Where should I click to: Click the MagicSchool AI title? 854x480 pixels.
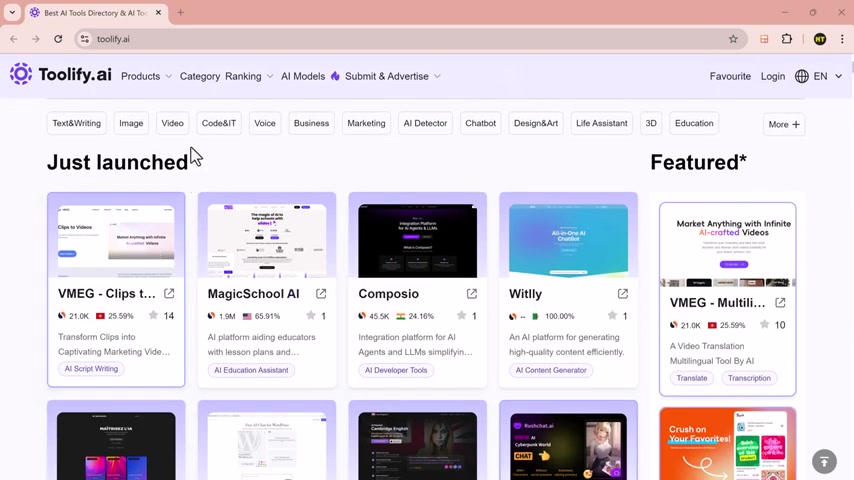tap(254, 294)
